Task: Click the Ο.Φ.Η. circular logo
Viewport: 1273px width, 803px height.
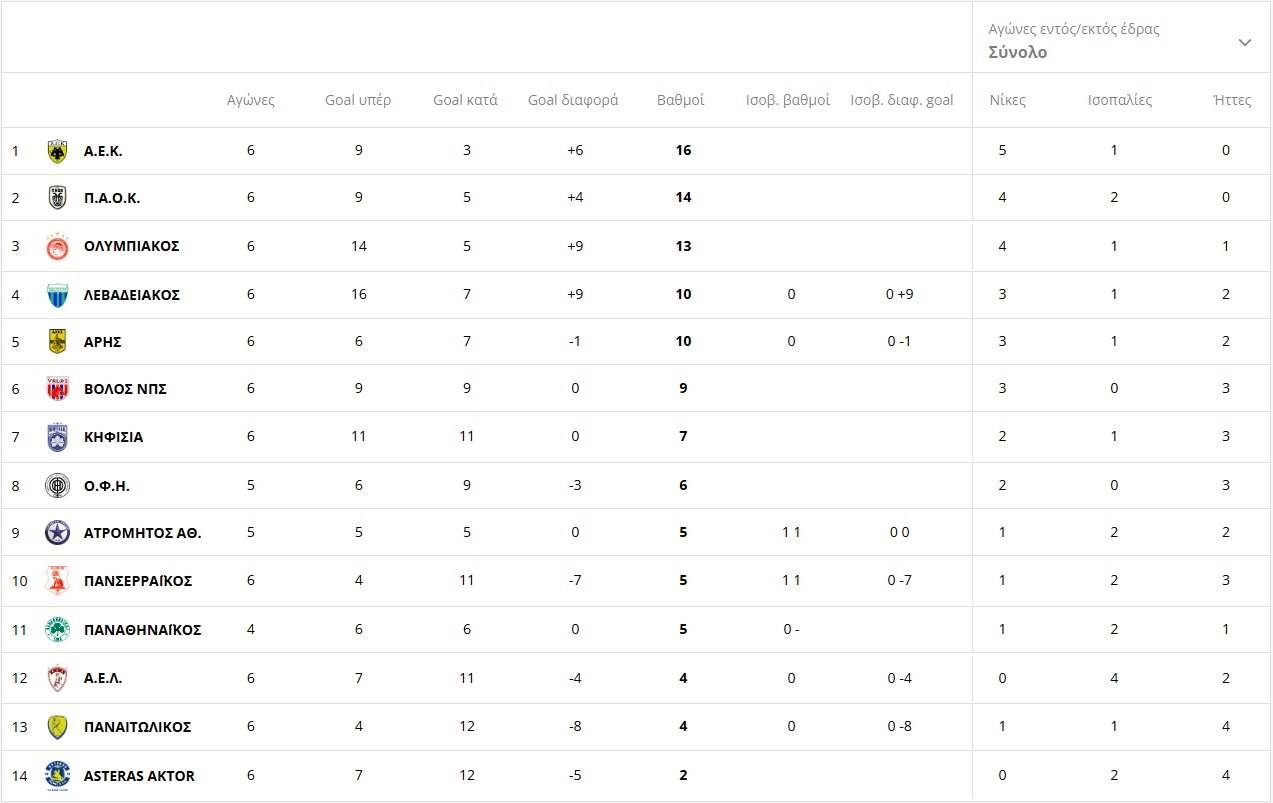Action: coord(58,486)
